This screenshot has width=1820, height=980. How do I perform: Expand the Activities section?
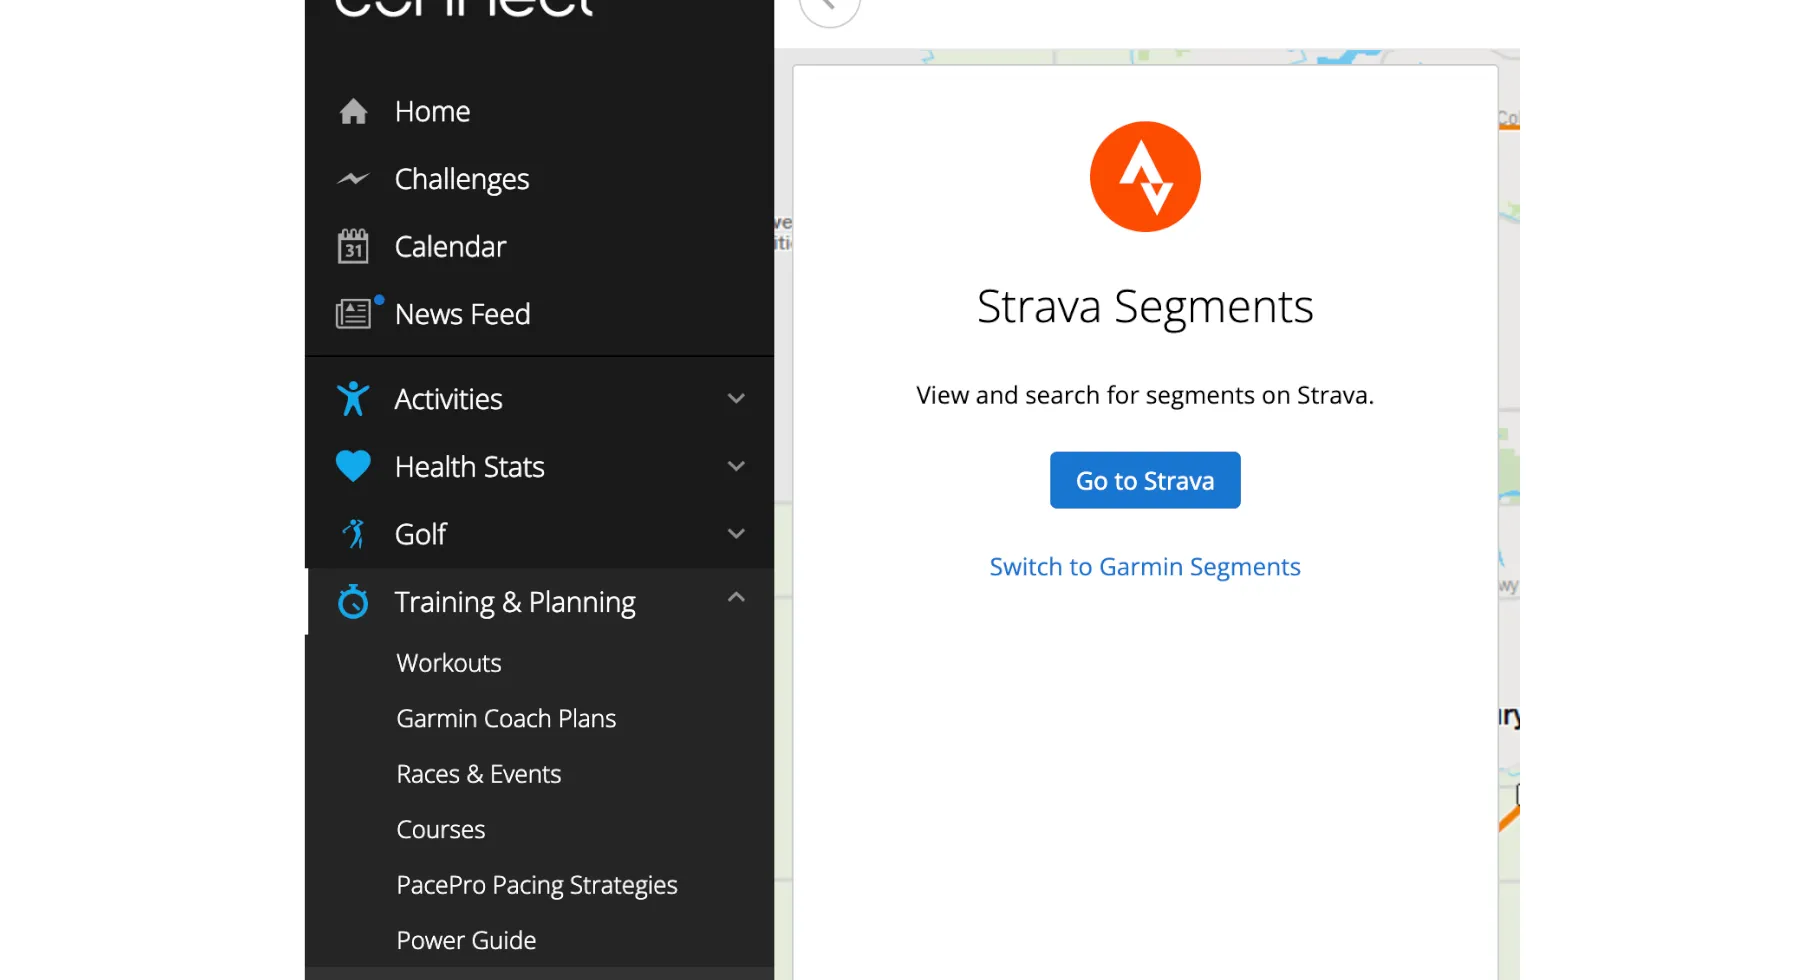click(x=736, y=398)
